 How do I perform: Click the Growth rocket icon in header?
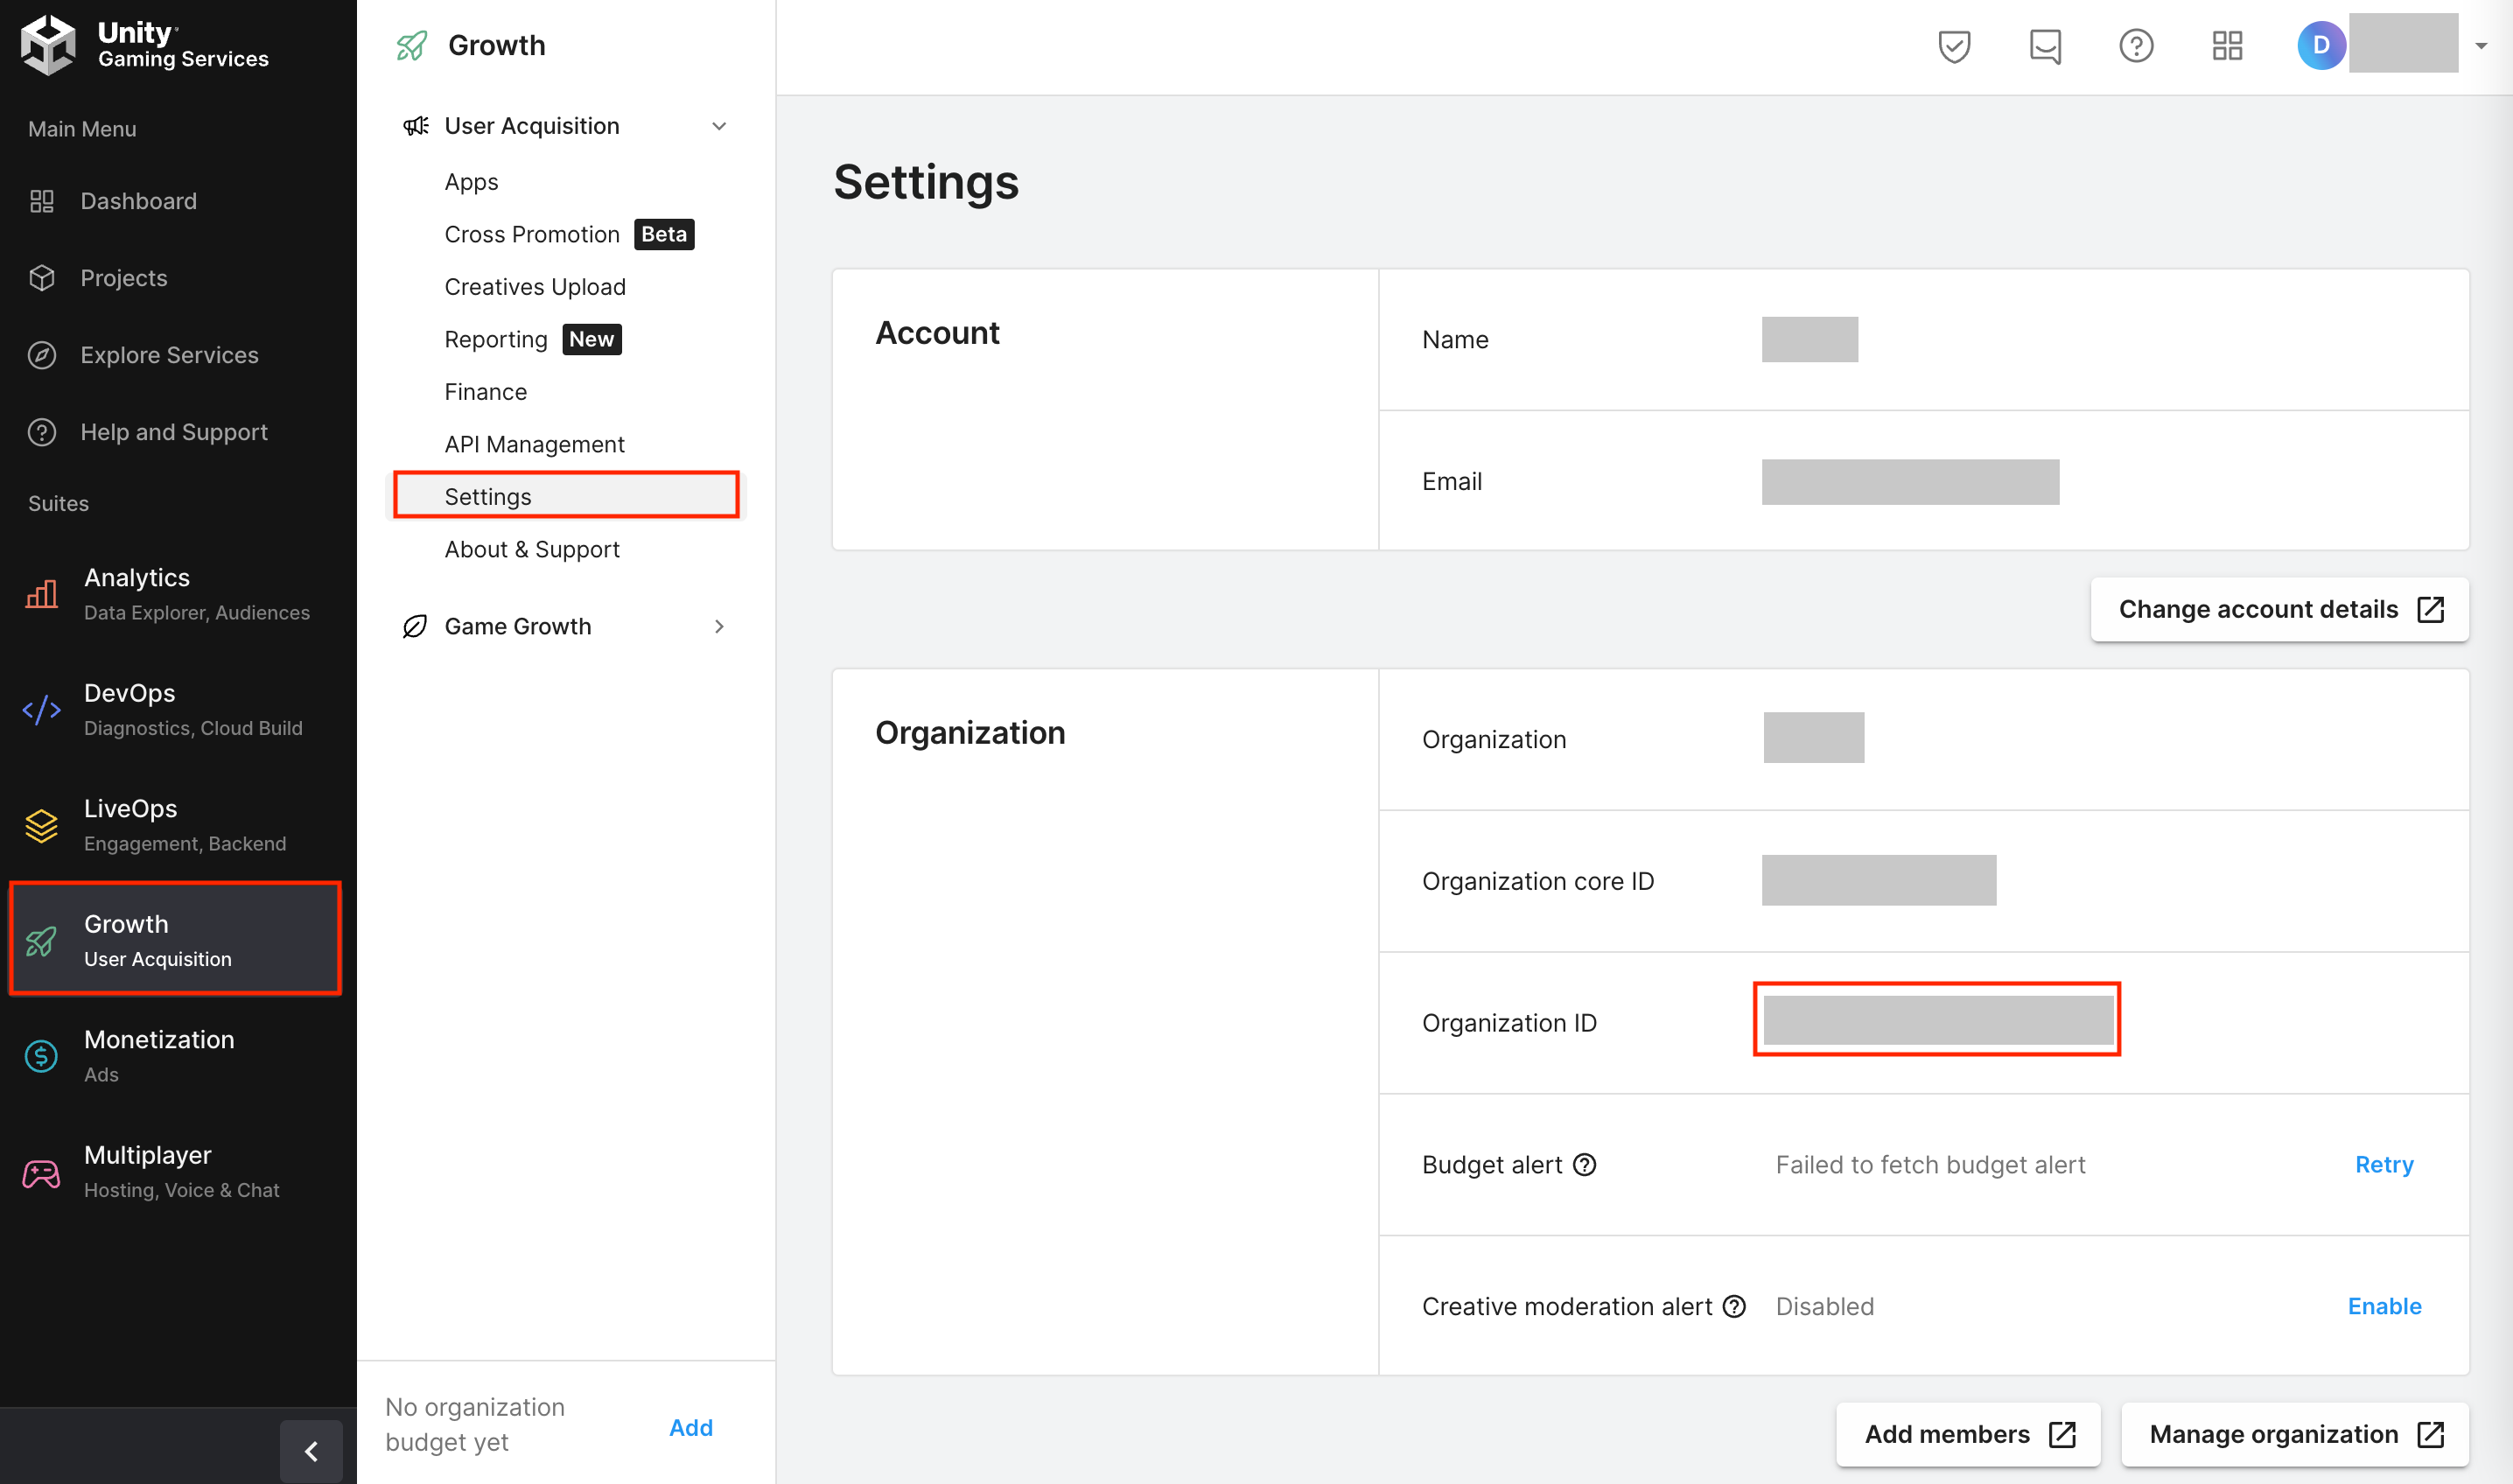pyautogui.click(x=411, y=45)
